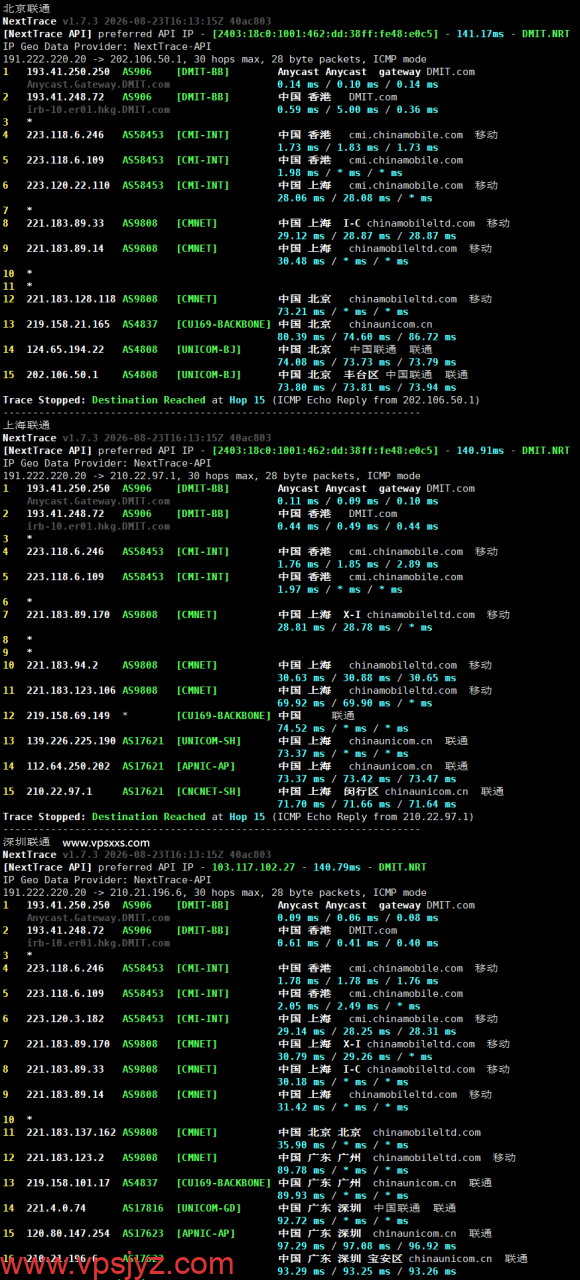Select hop IP 124.65.194.22
The height and width of the screenshot is (1280, 580).
click(65, 349)
